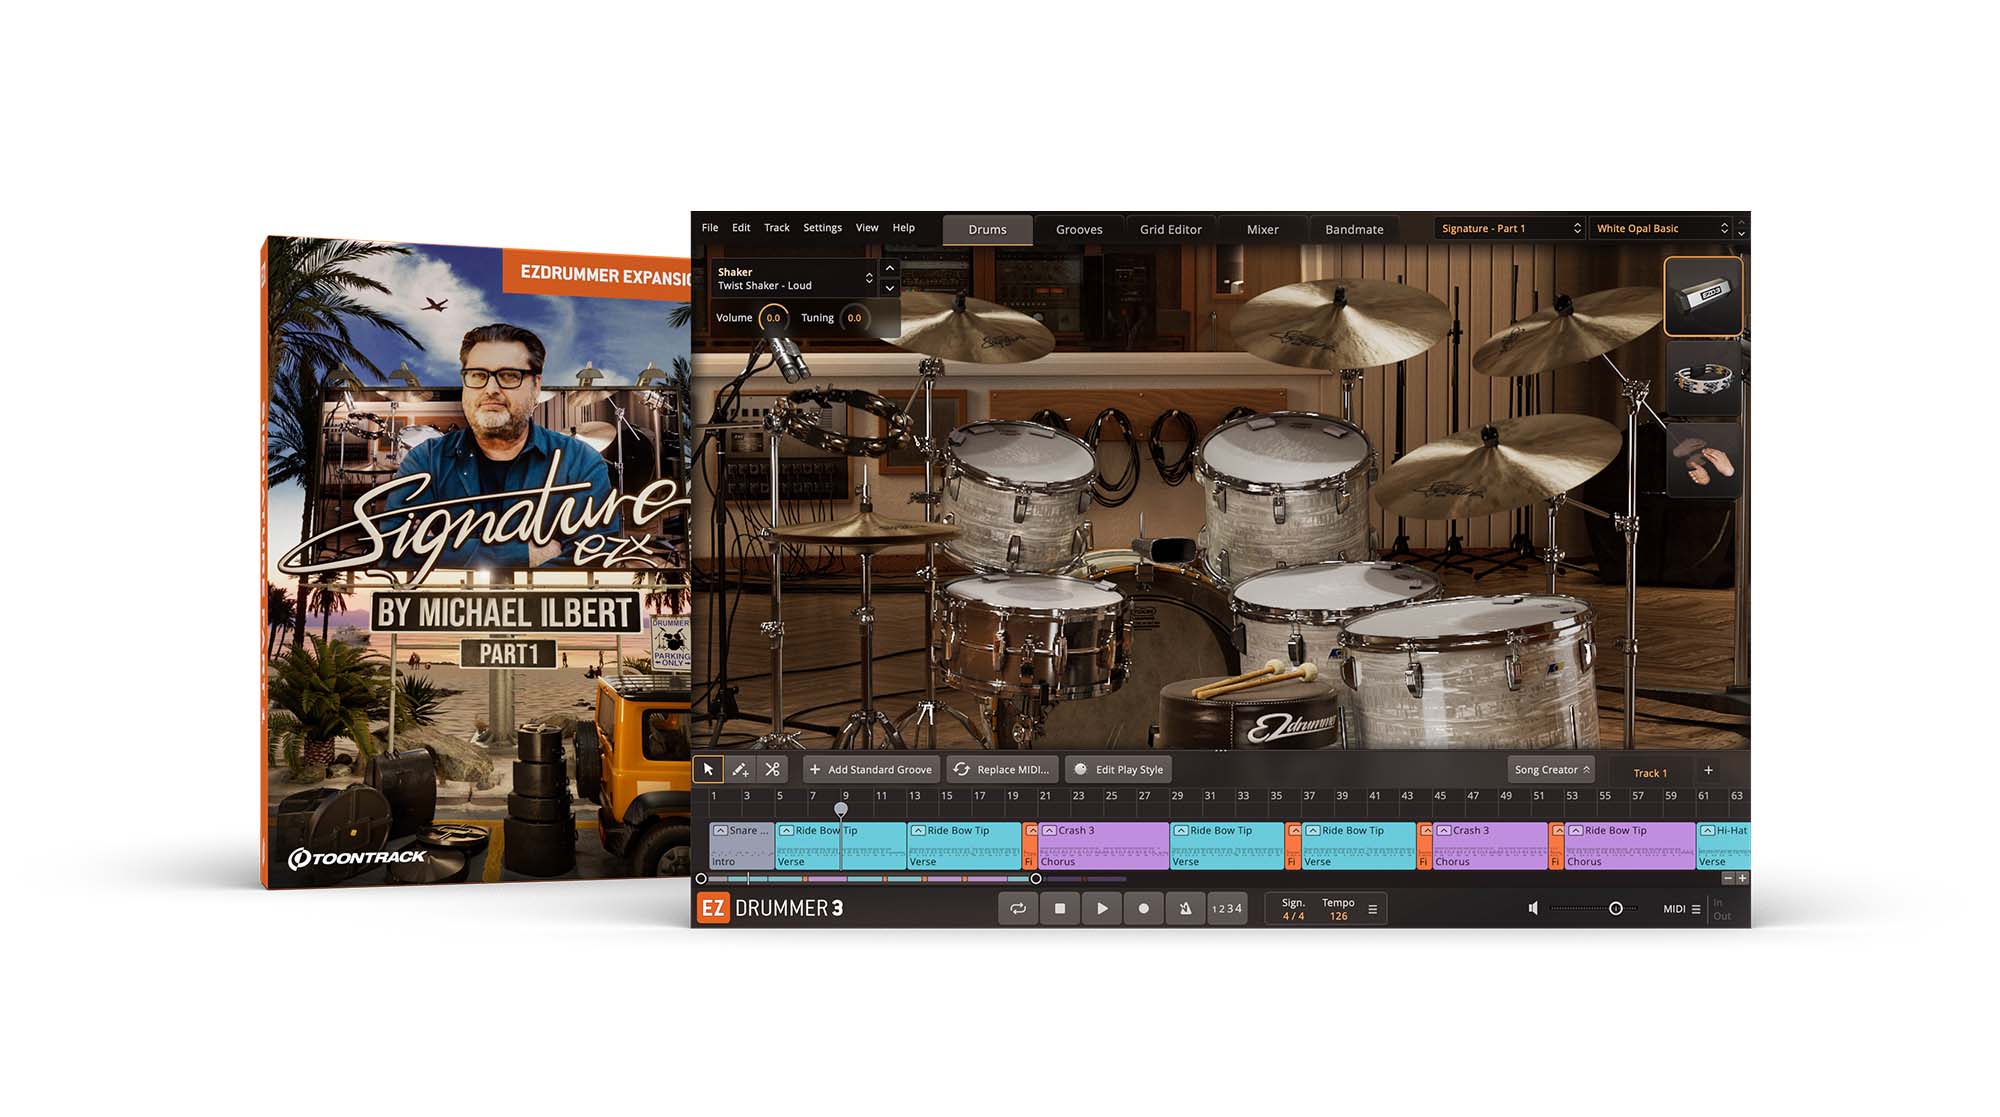The width and height of the screenshot is (2000, 1117).
Task: Toggle loop playback on
Action: 1018,908
